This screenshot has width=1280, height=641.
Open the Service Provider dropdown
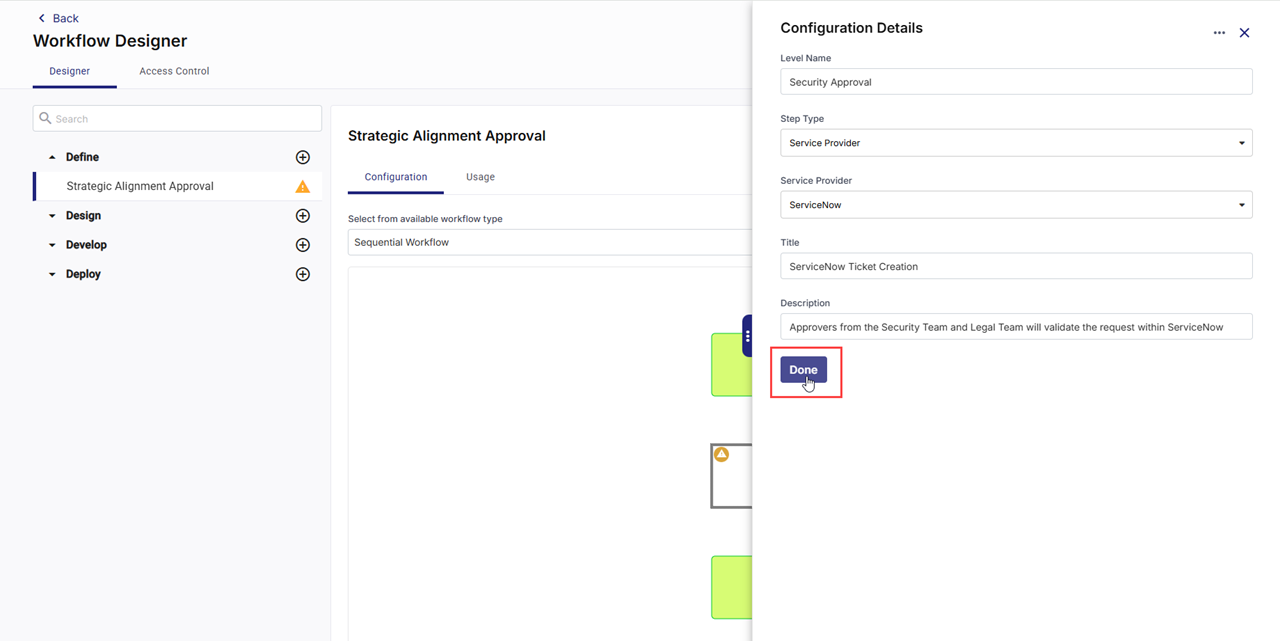[x=1016, y=205]
